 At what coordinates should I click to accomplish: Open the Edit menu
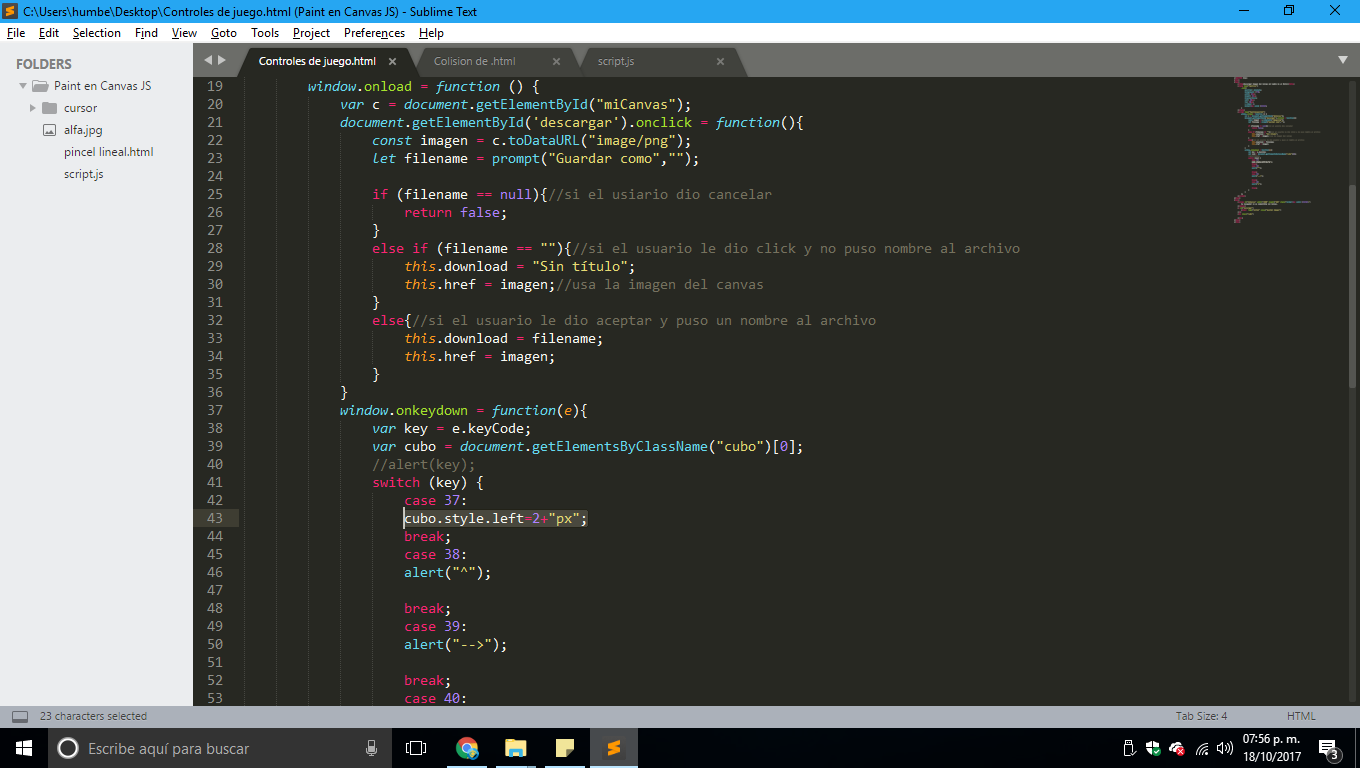click(x=49, y=33)
